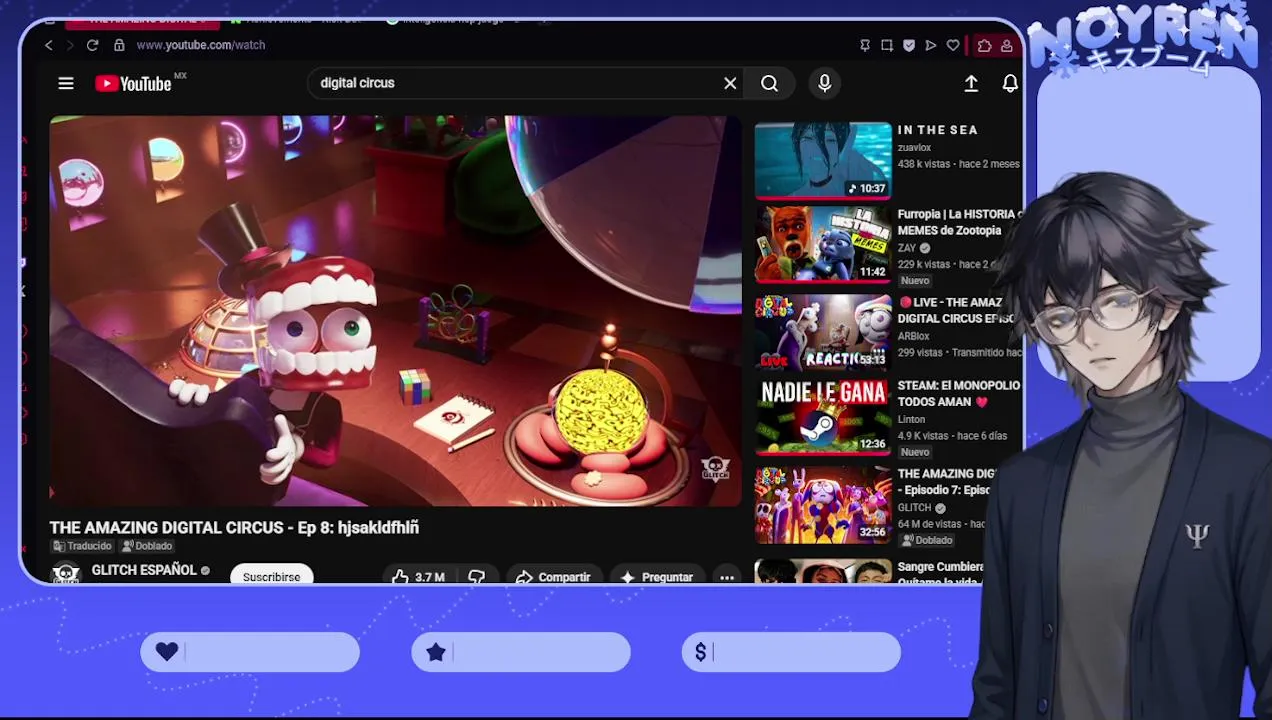Like the video with the 3.7 M thumbs-up
Viewport: 1272px width, 720px height.
pyautogui.click(x=417, y=577)
